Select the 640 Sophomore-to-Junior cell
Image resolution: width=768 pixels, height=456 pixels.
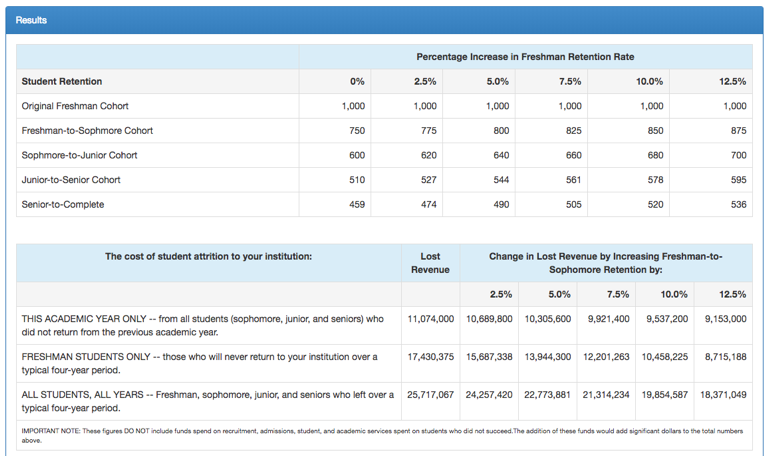[x=498, y=155]
